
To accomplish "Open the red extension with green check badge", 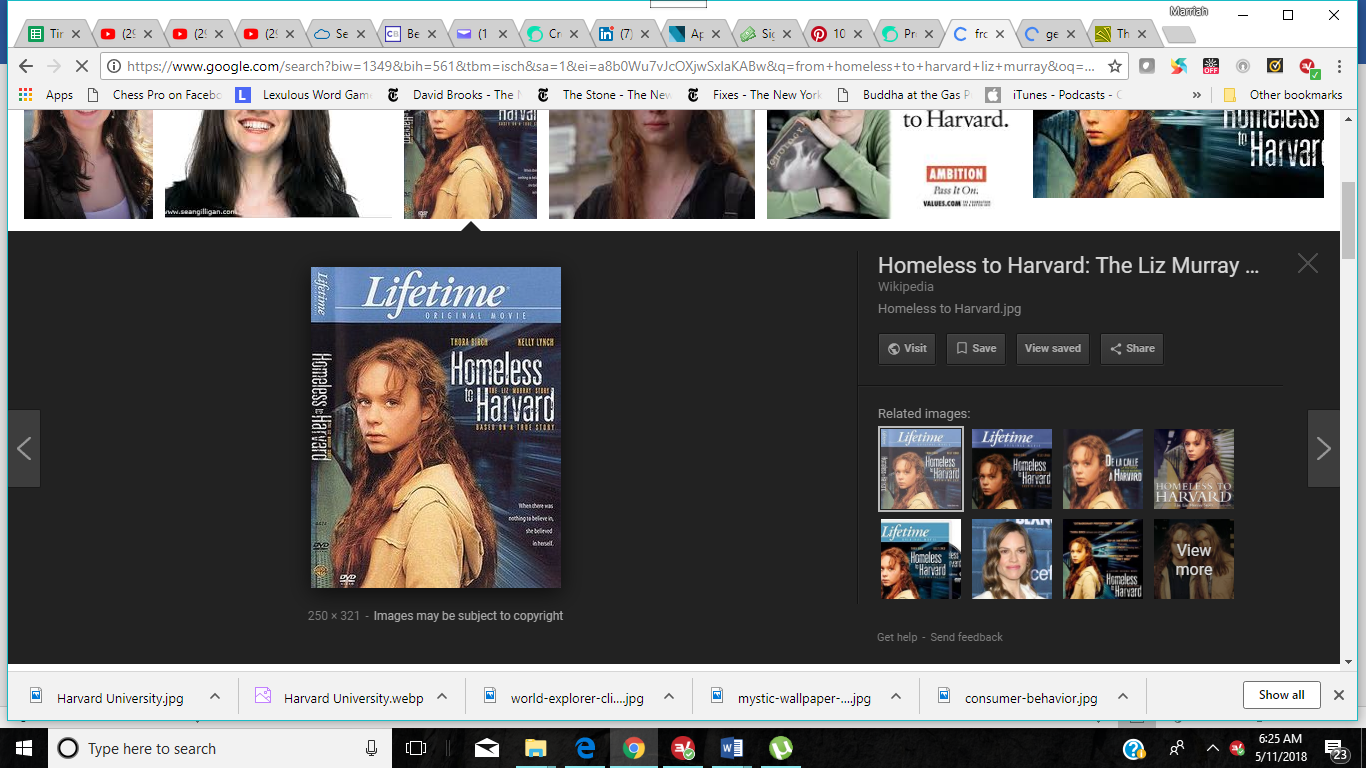I will (1308, 67).
